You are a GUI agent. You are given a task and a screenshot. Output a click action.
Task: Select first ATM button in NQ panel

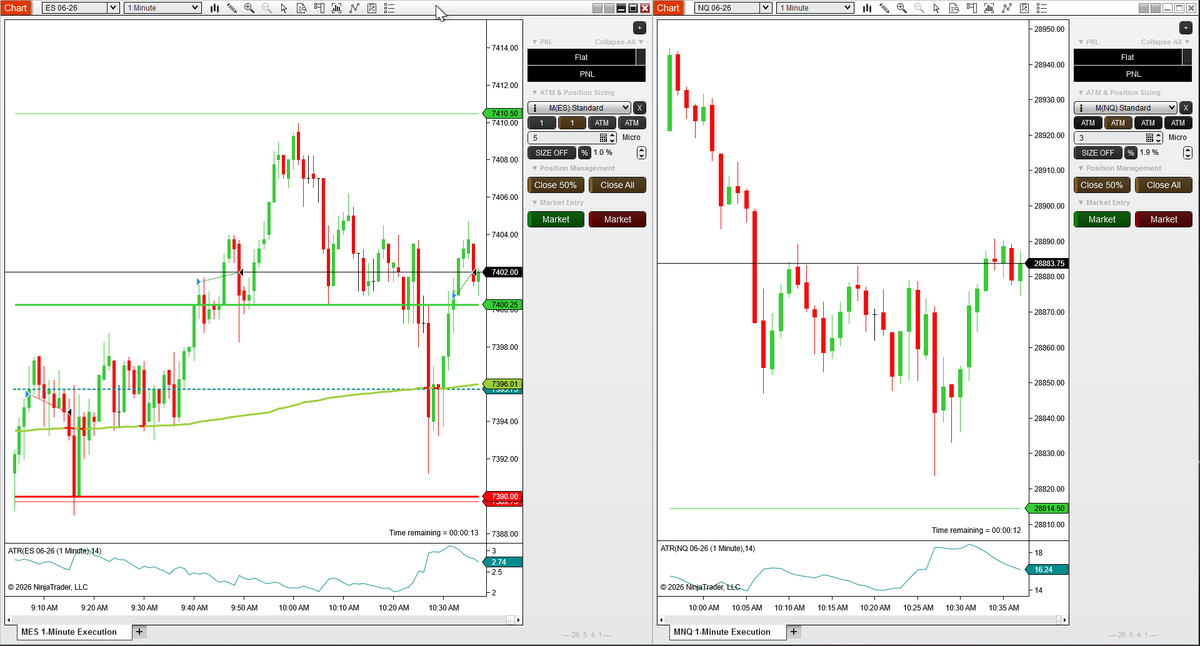point(1088,123)
